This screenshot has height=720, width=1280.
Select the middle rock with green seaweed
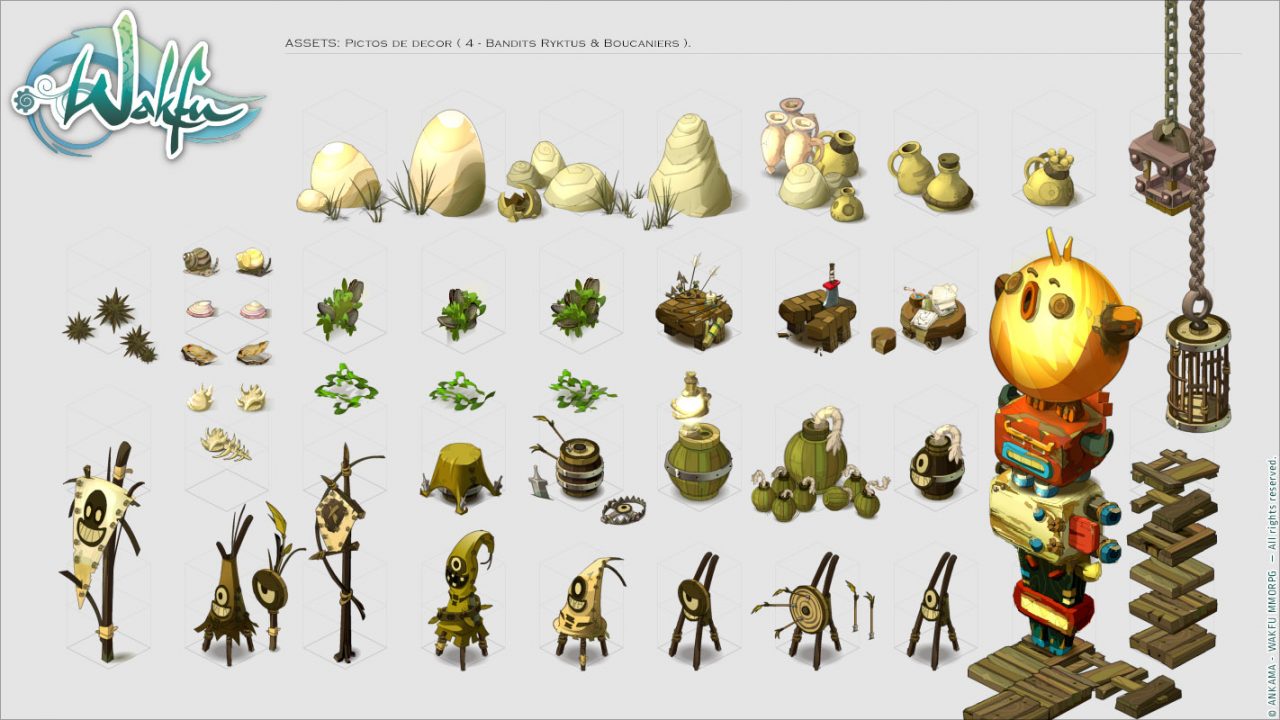coord(461,313)
